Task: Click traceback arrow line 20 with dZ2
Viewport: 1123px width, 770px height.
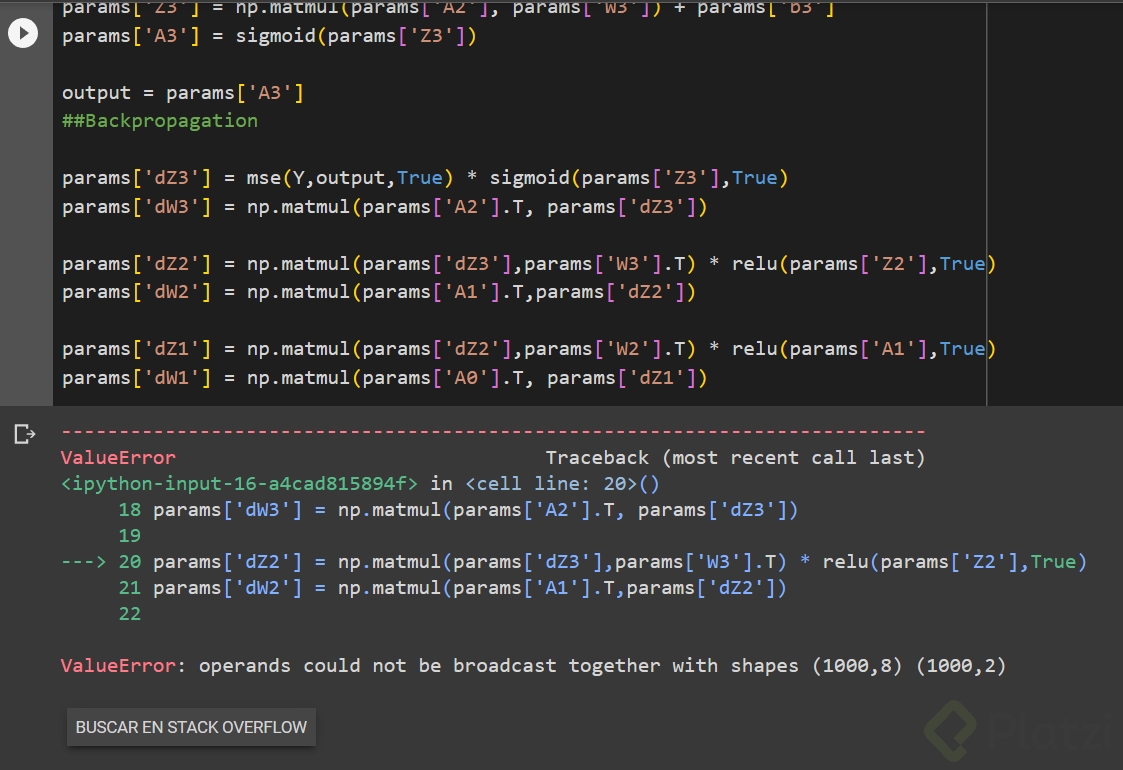Action: click(574, 562)
